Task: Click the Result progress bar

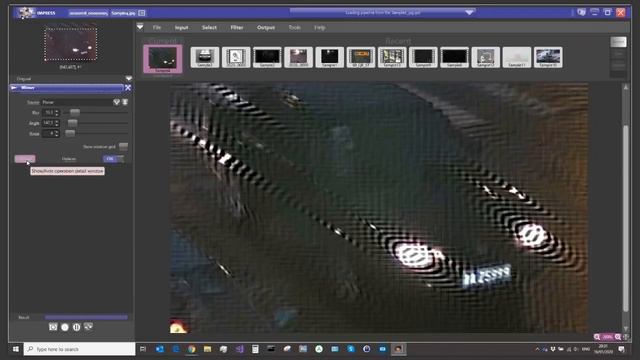Action: coord(86,317)
